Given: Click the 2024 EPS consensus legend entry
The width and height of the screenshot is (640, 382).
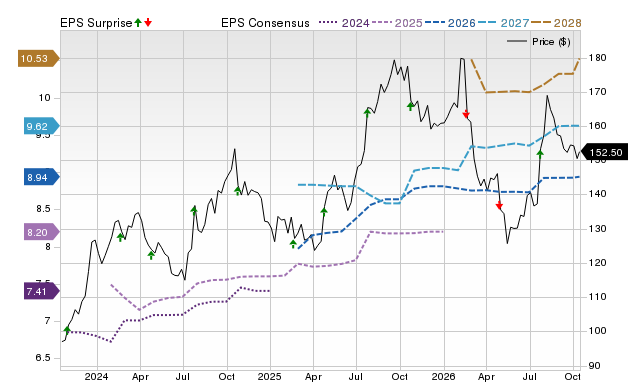Looking at the screenshot, I should (x=344, y=23).
